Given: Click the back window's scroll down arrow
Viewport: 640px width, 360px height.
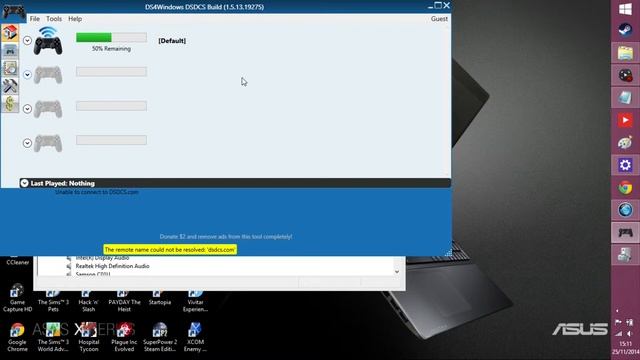Looking at the screenshot, I should 397,272.
